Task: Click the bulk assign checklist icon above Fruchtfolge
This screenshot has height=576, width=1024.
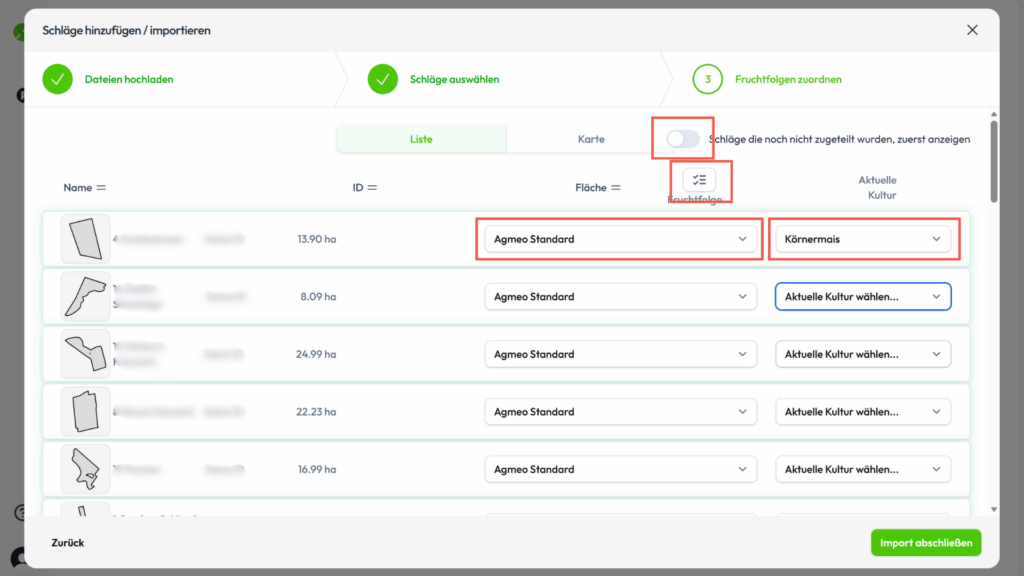Action: [x=699, y=180]
